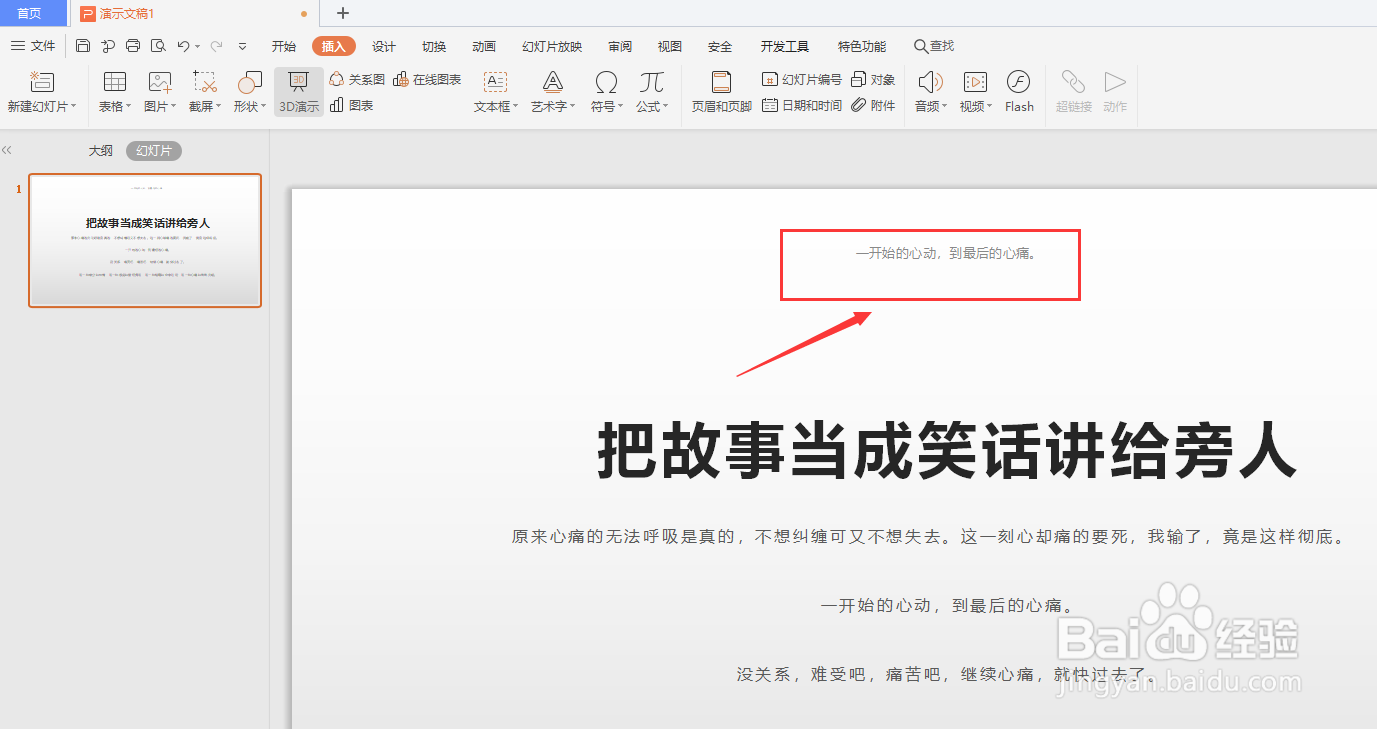The height and width of the screenshot is (729, 1377).
Task: Switch to the 开发工具 ribbon tab
Action: pos(785,47)
